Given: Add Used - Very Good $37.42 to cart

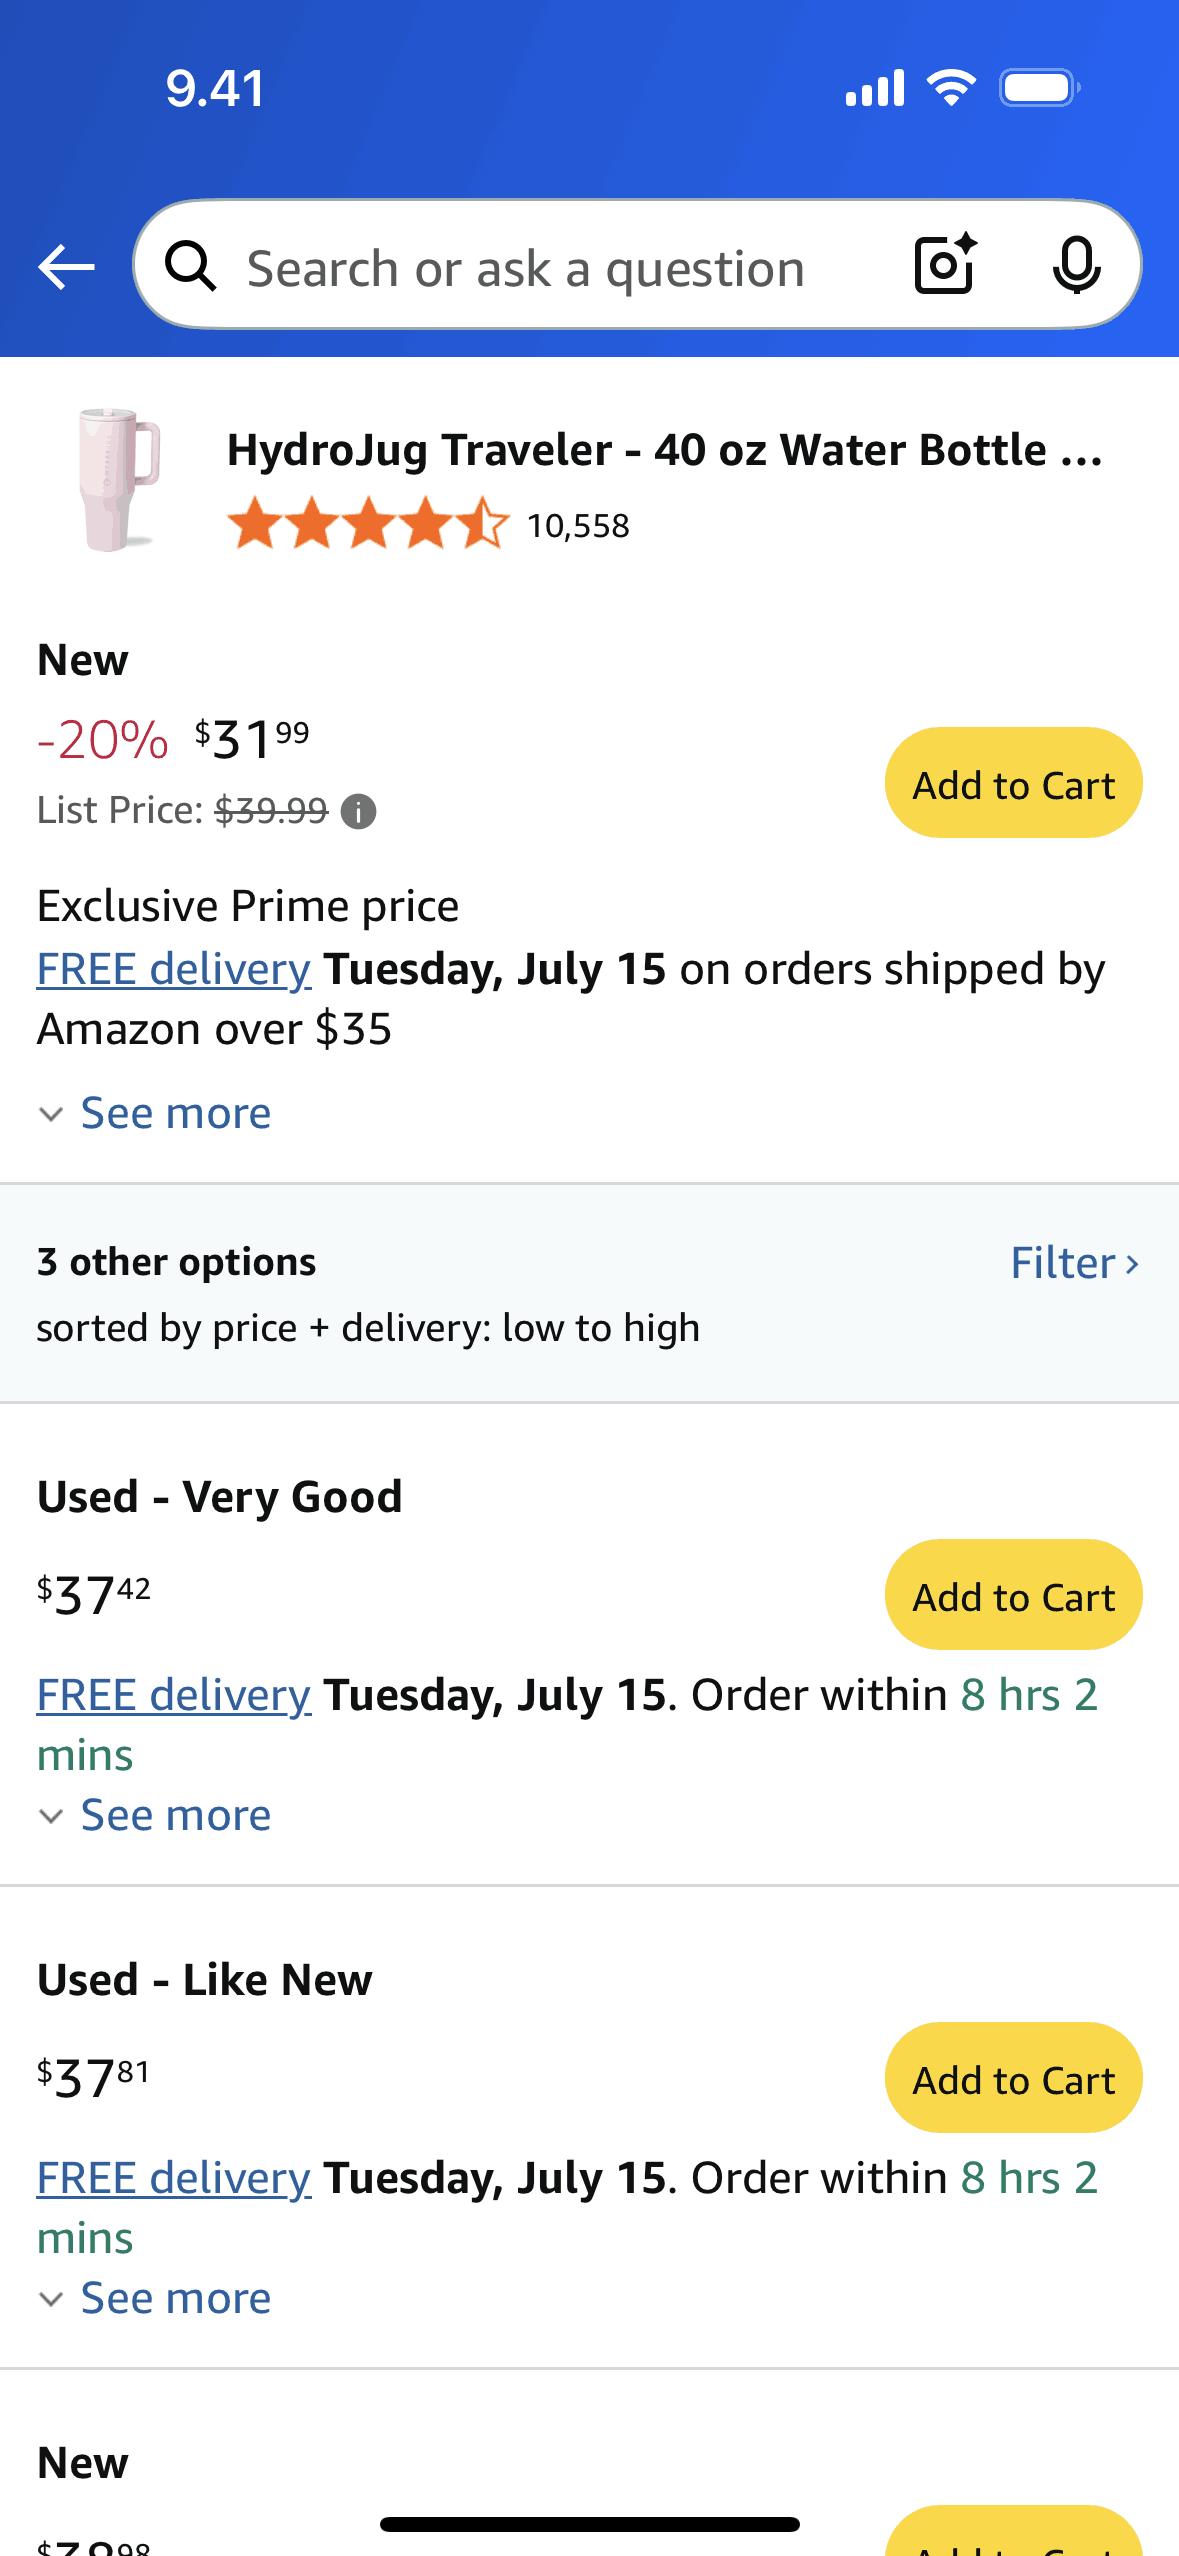Looking at the screenshot, I should [x=1013, y=1595].
